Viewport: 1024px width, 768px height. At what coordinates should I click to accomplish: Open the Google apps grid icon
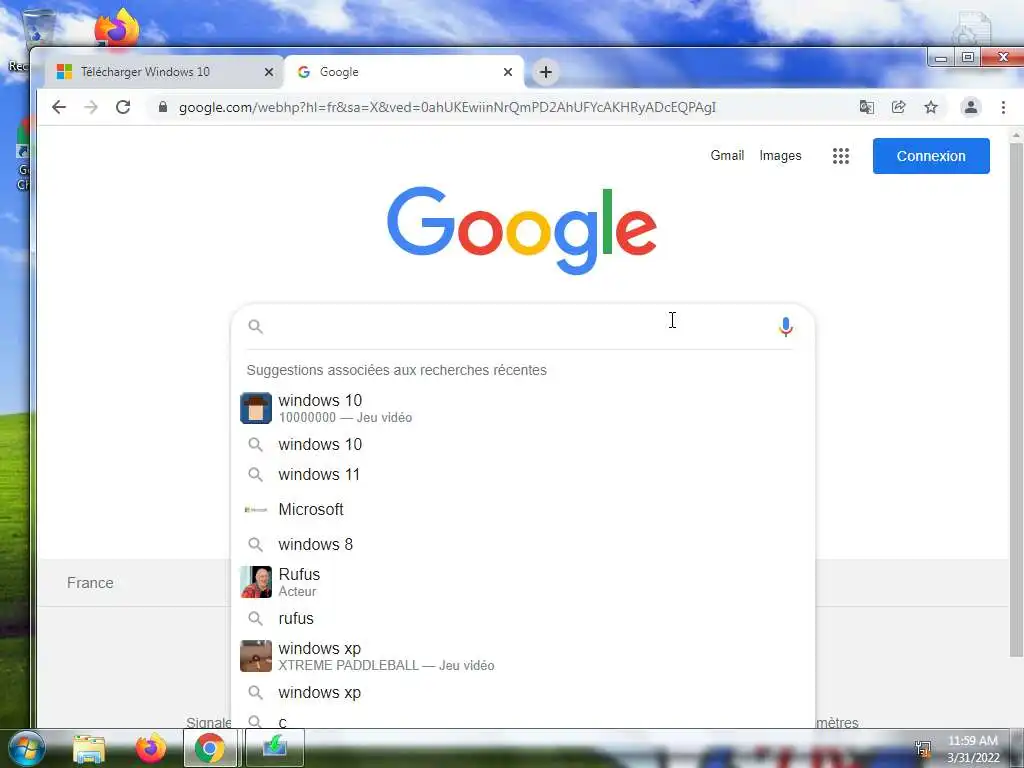[840, 155]
